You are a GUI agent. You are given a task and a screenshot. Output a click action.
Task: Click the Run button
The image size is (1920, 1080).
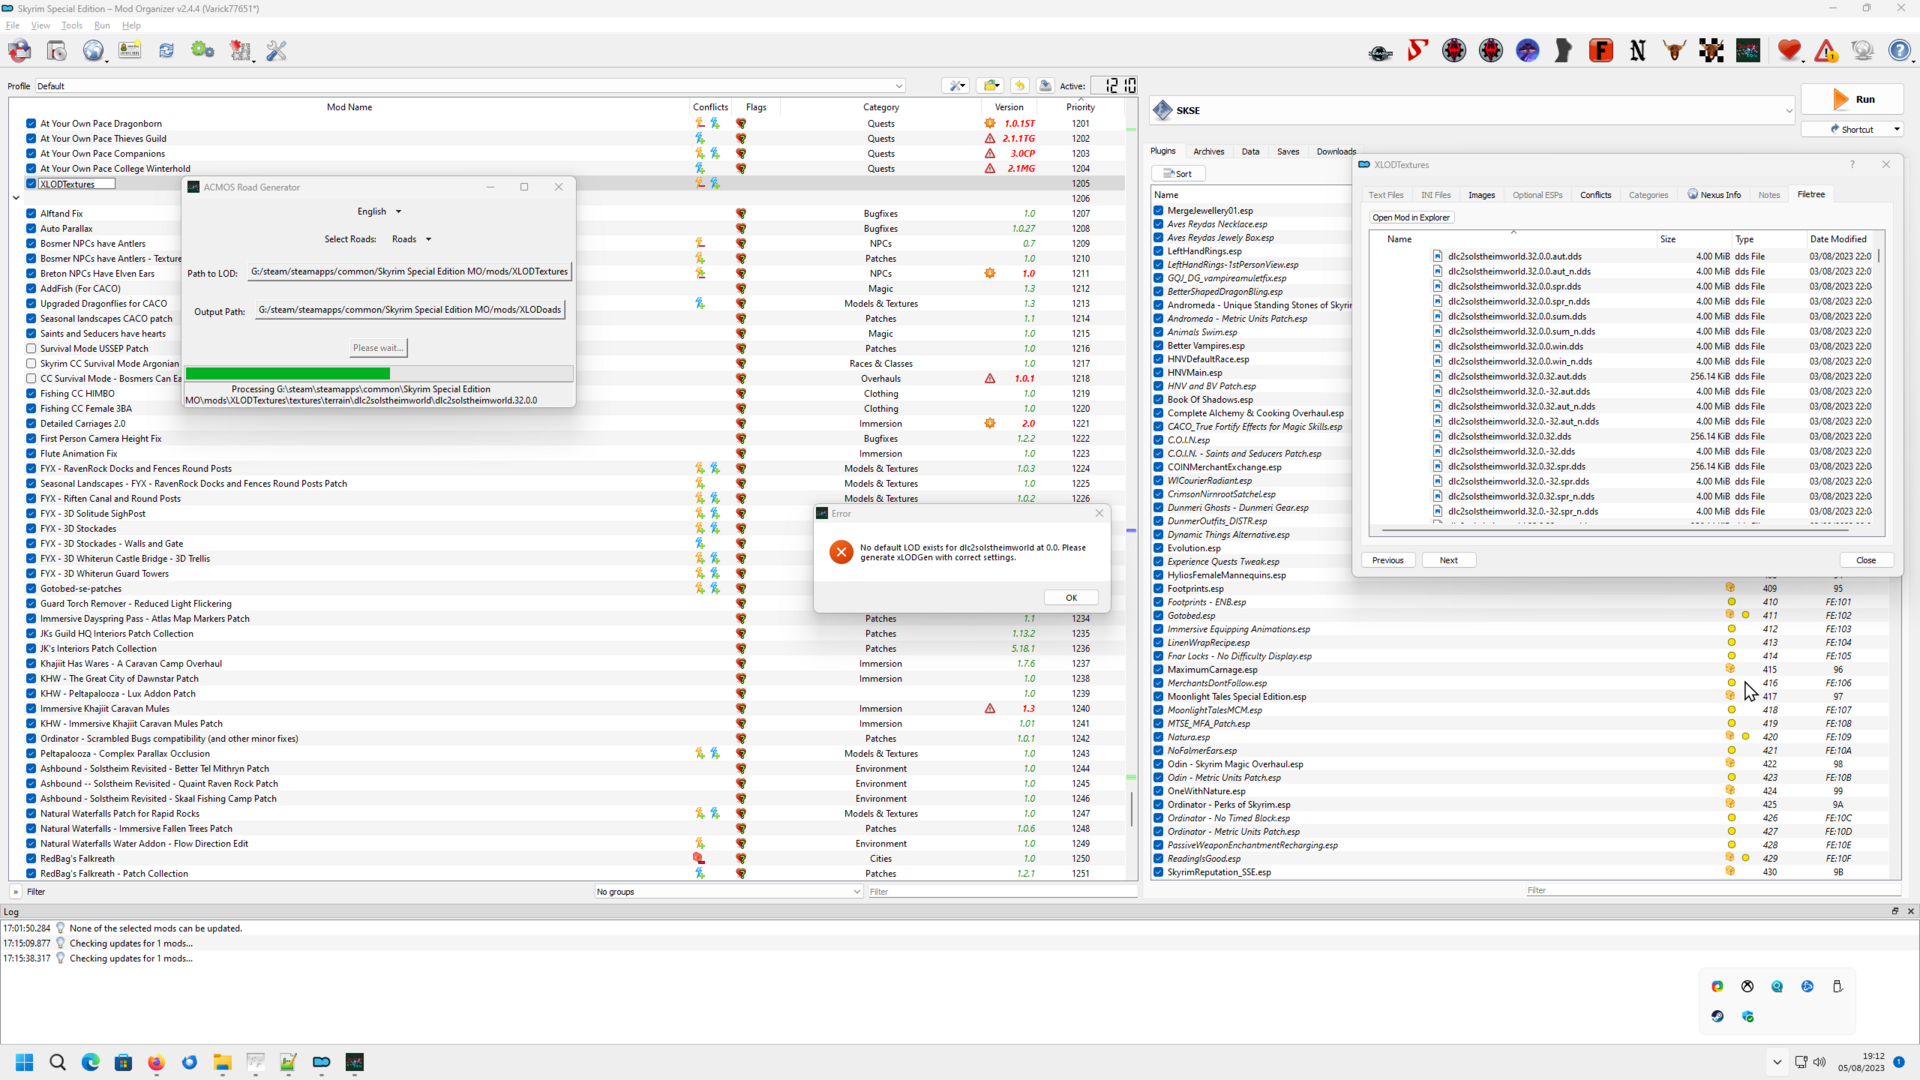[1853, 99]
